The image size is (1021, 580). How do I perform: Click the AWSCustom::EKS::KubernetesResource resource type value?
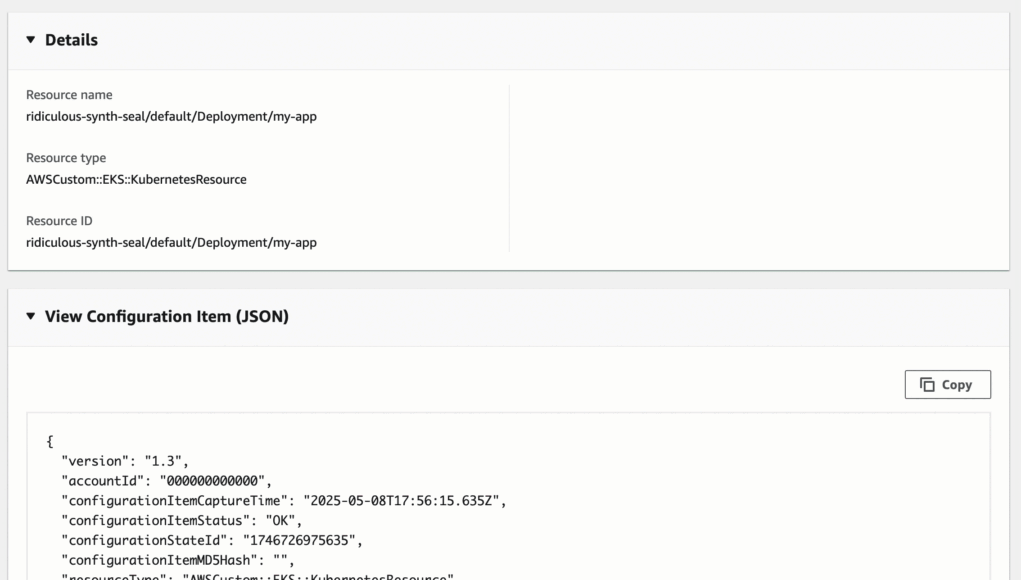click(x=136, y=180)
